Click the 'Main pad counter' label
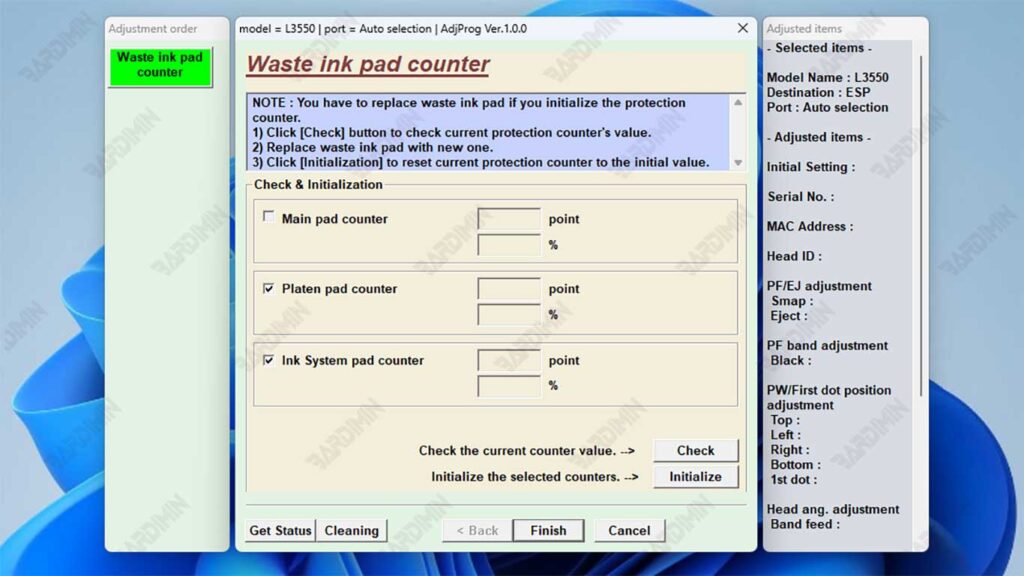The height and width of the screenshot is (576, 1024). click(x=334, y=219)
